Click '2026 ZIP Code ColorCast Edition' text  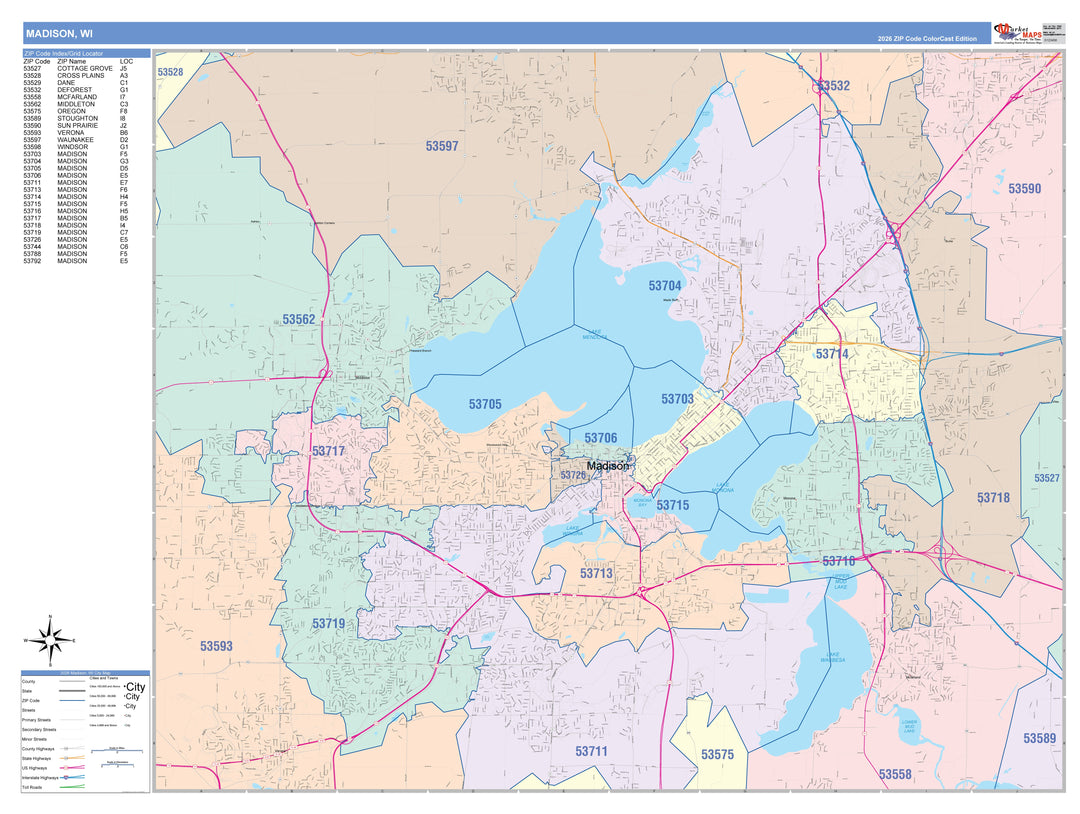click(x=927, y=39)
